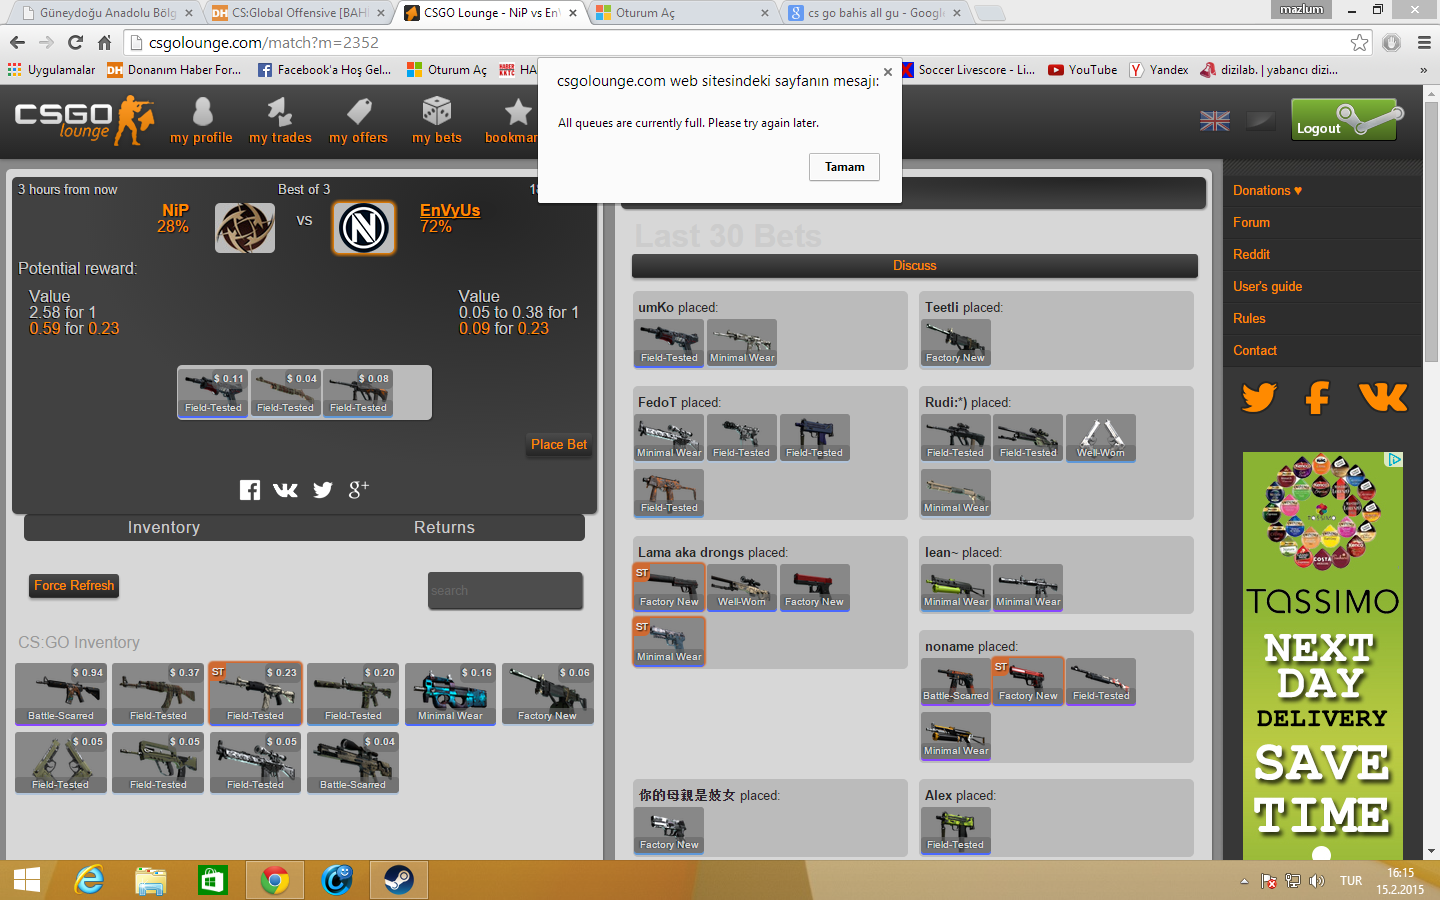The image size is (1440, 900).
Task: Switch to the Inventory tab
Action: [164, 528]
